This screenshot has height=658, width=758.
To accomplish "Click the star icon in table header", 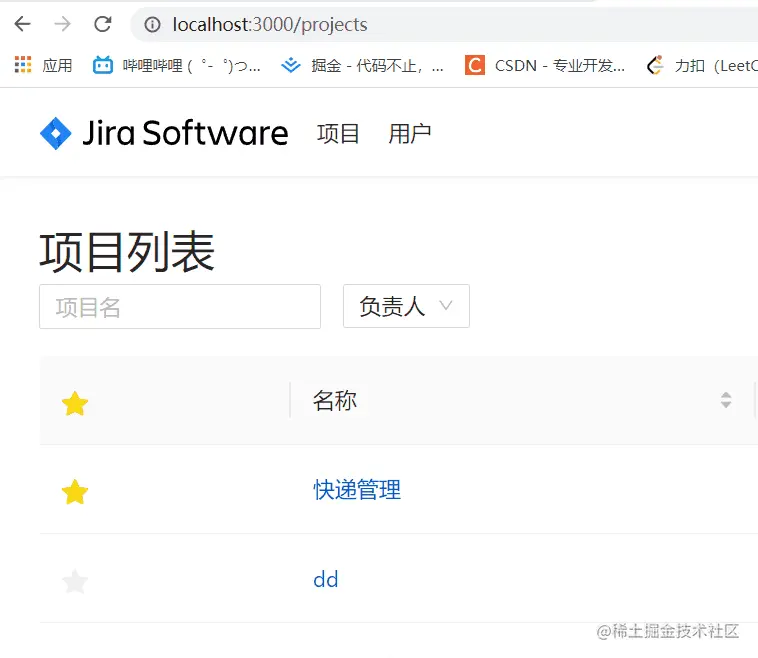I will 75,403.
